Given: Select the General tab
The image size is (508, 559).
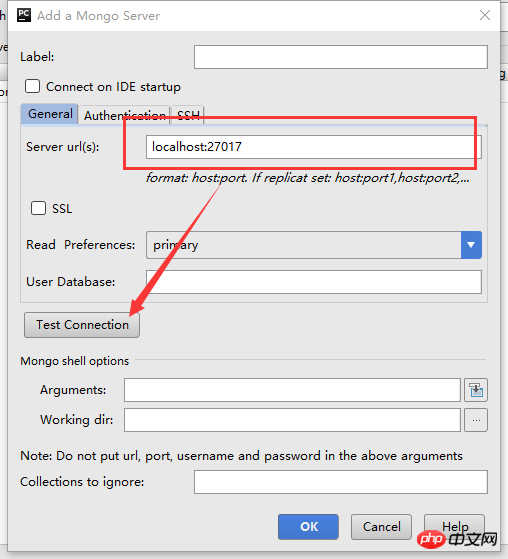Looking at the screenshot, I should tap(50, 114).
